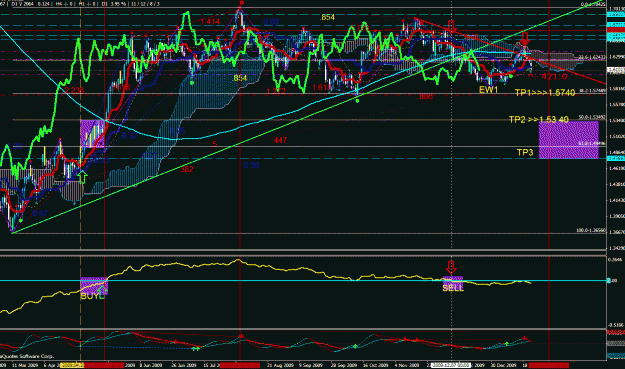Select the TP2 >>1.53 40 label
The image size is (625, 369).
pyautogui.click(x=539, y=119)
